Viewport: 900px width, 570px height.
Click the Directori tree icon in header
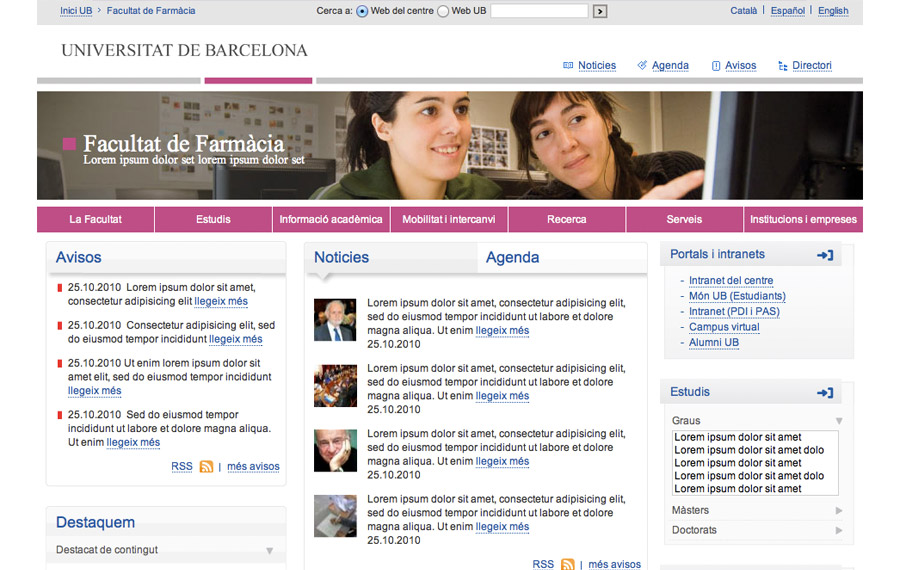782,66
